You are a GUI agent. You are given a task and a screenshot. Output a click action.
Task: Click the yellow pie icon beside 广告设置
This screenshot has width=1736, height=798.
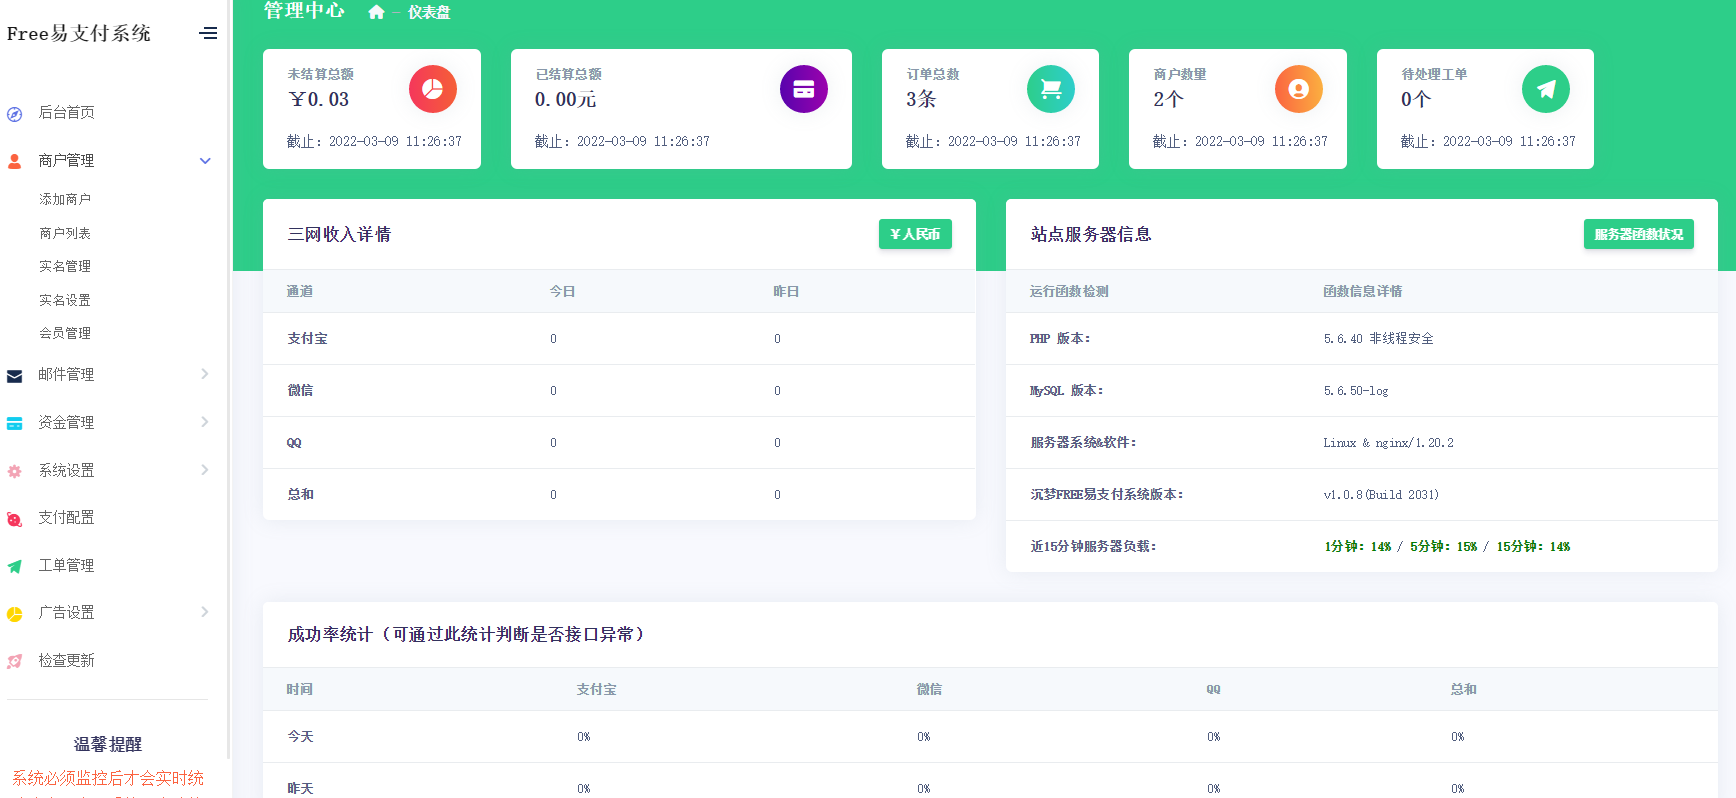pos(15,614)
